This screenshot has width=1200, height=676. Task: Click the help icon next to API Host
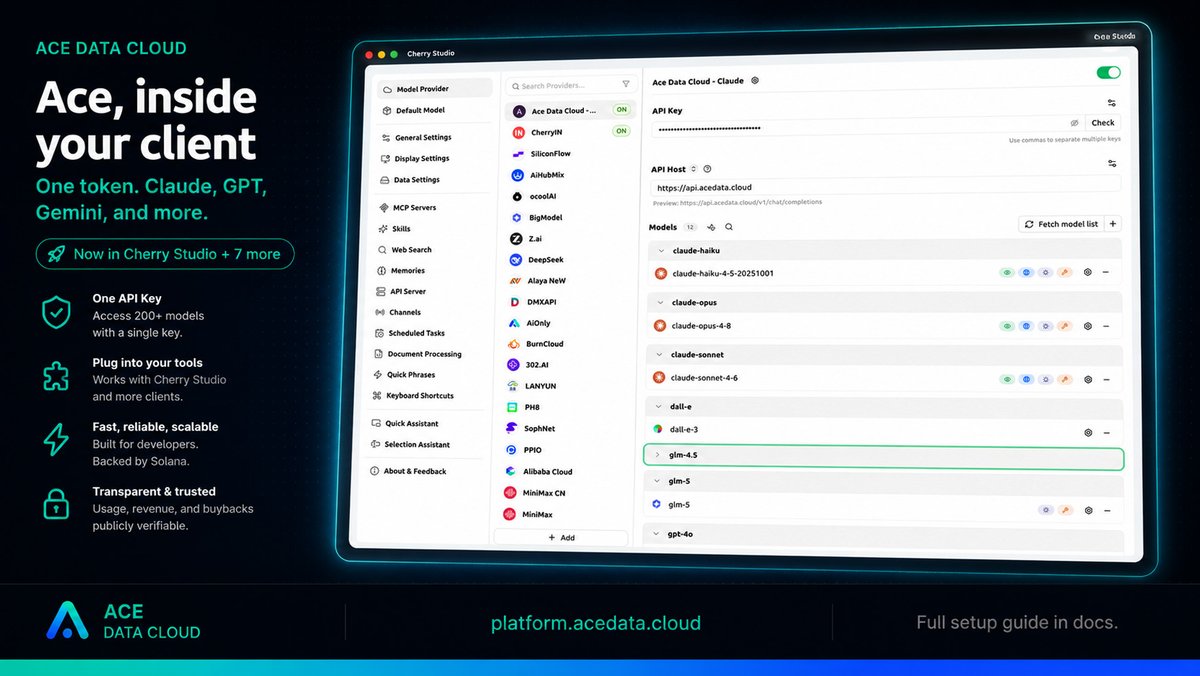(707, 169)
